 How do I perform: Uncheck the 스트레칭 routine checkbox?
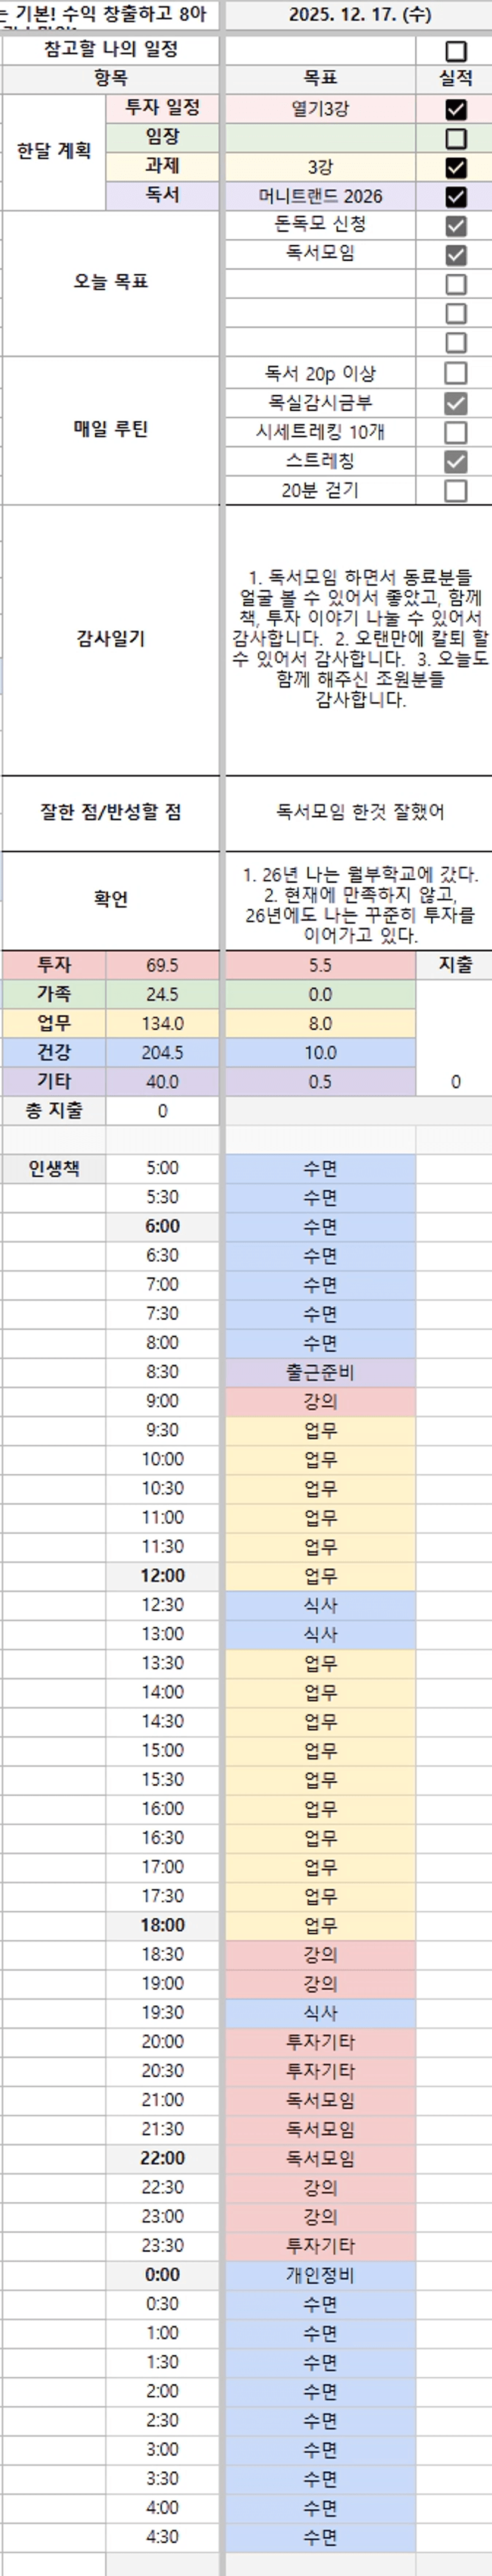[455, 461]
